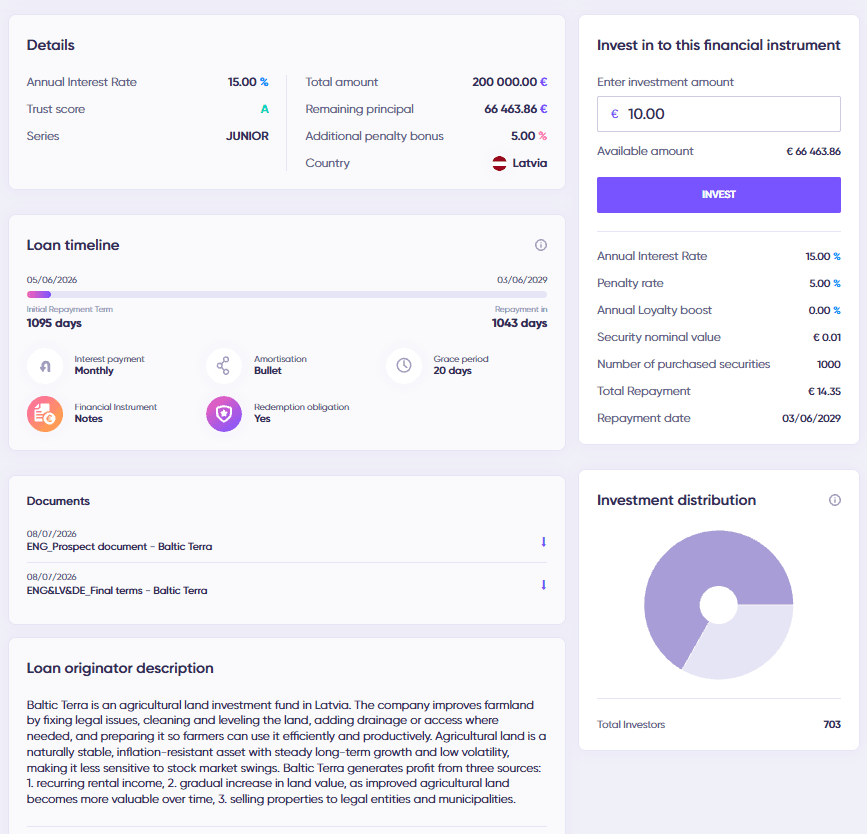Click Additional penalty bonus 5.00 % value
The image size is (867, 834).
point(529,136)
